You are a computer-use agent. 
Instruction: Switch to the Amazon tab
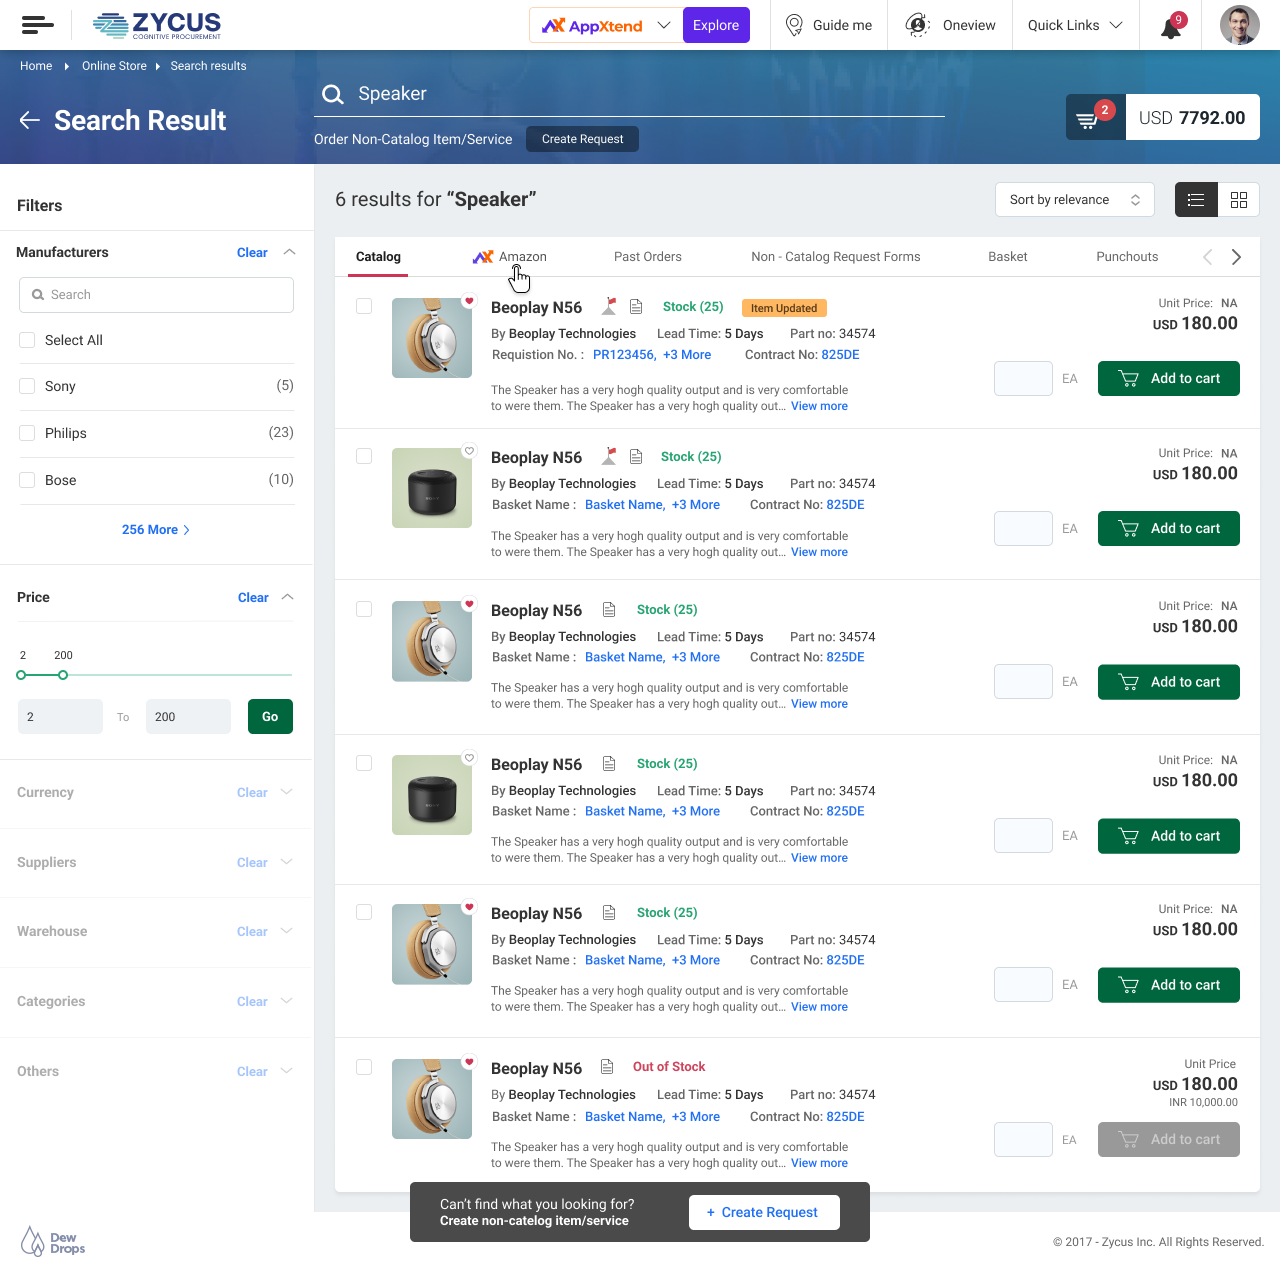click(x=523, y=257)
